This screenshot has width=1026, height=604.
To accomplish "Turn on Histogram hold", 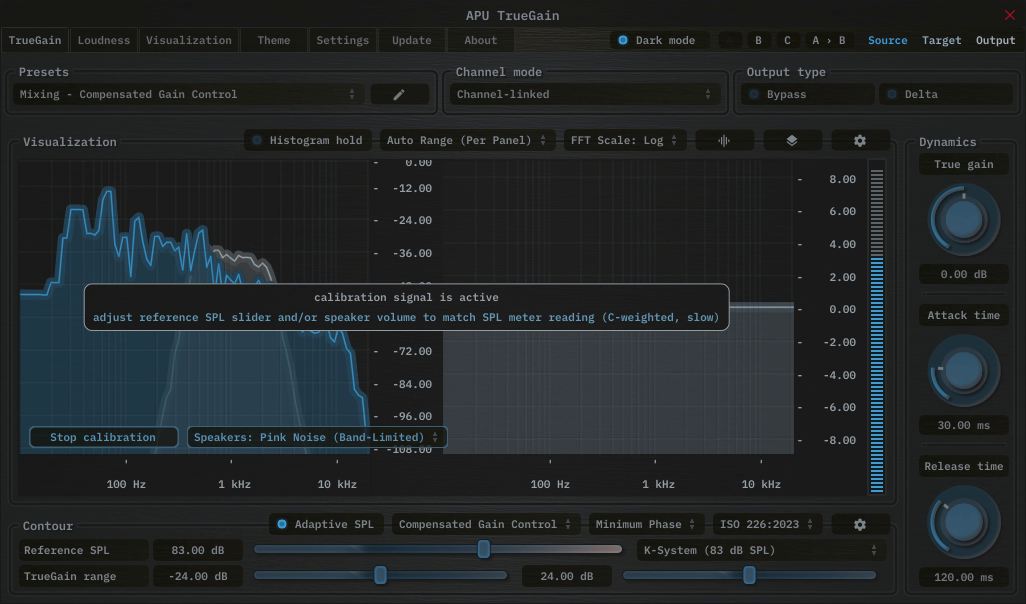I will 257,141.
